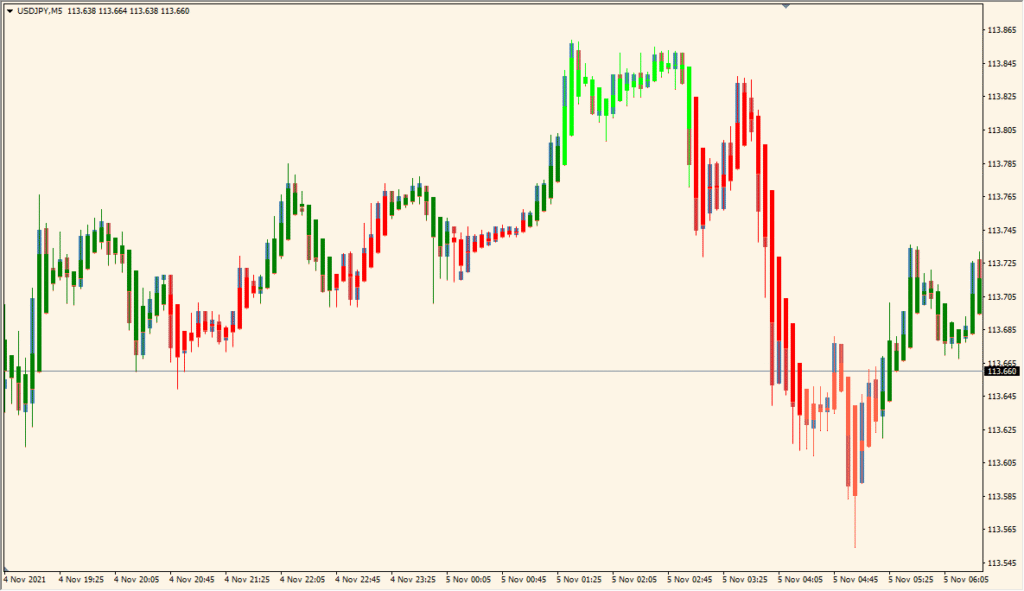
Task: Click the 113.585 price scale label
Action: pyautogui.click(x=1002, y=496)
